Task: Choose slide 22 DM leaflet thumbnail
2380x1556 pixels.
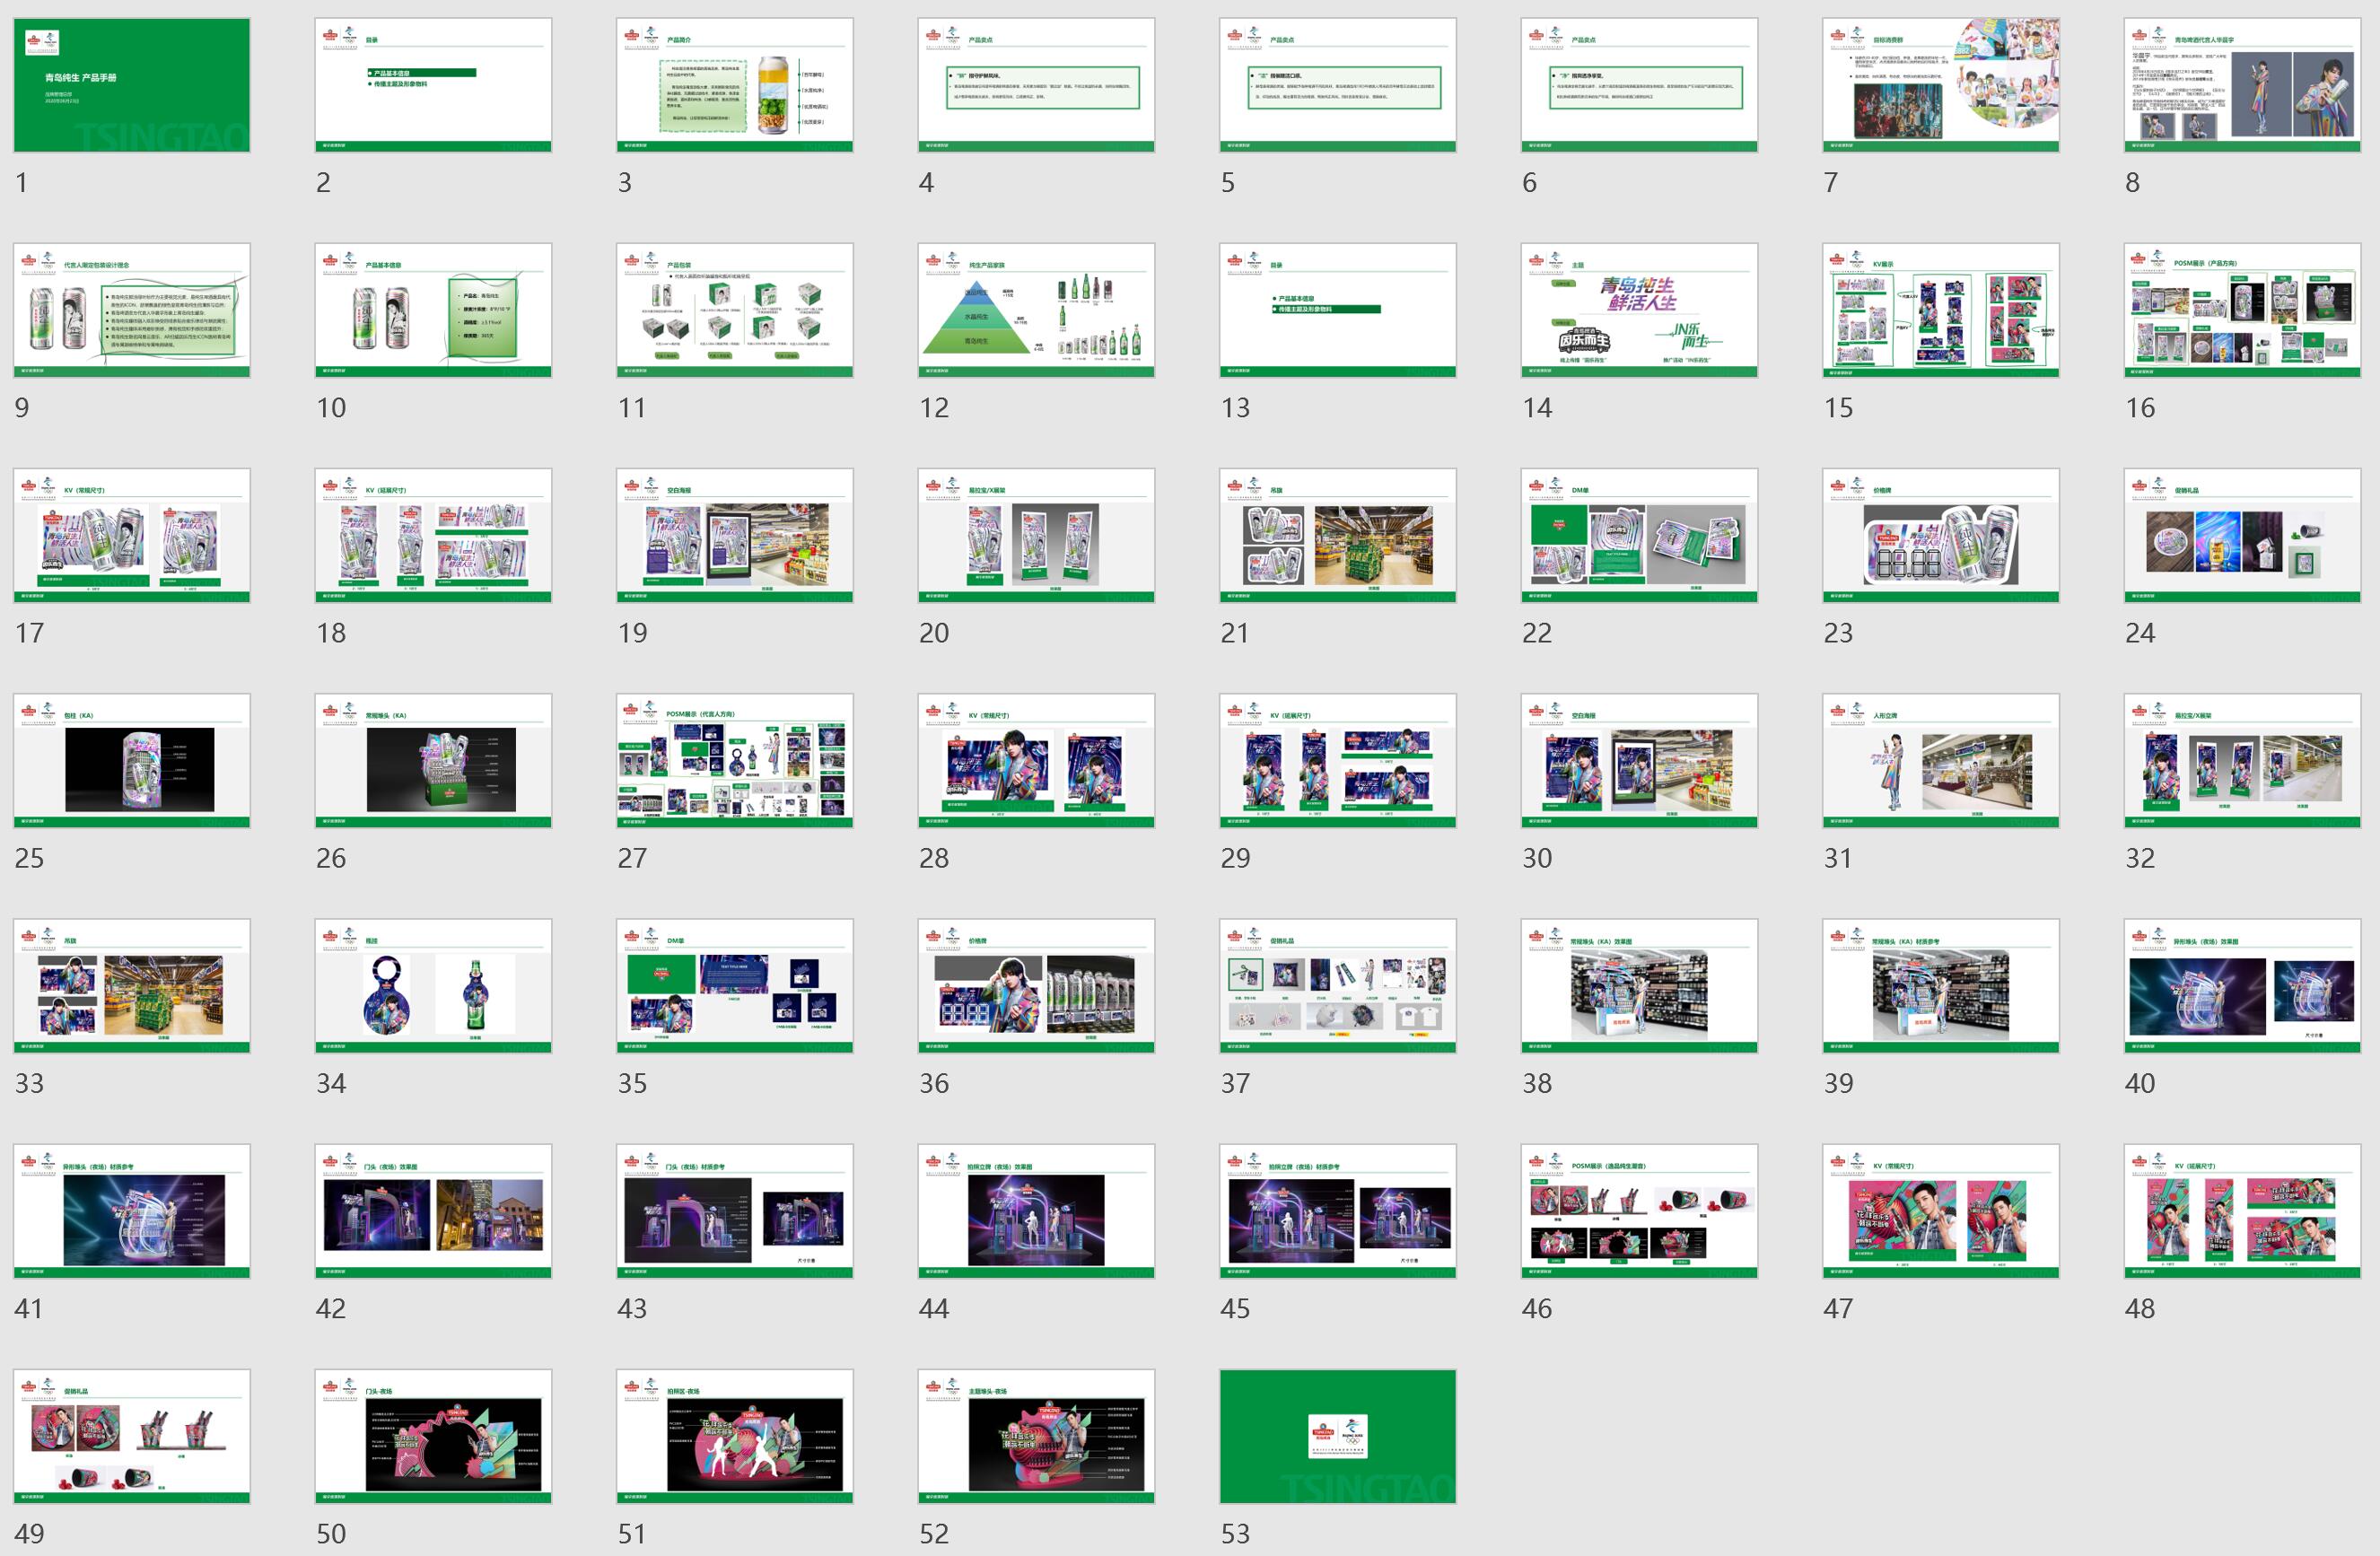Action: click(1640, 535)
